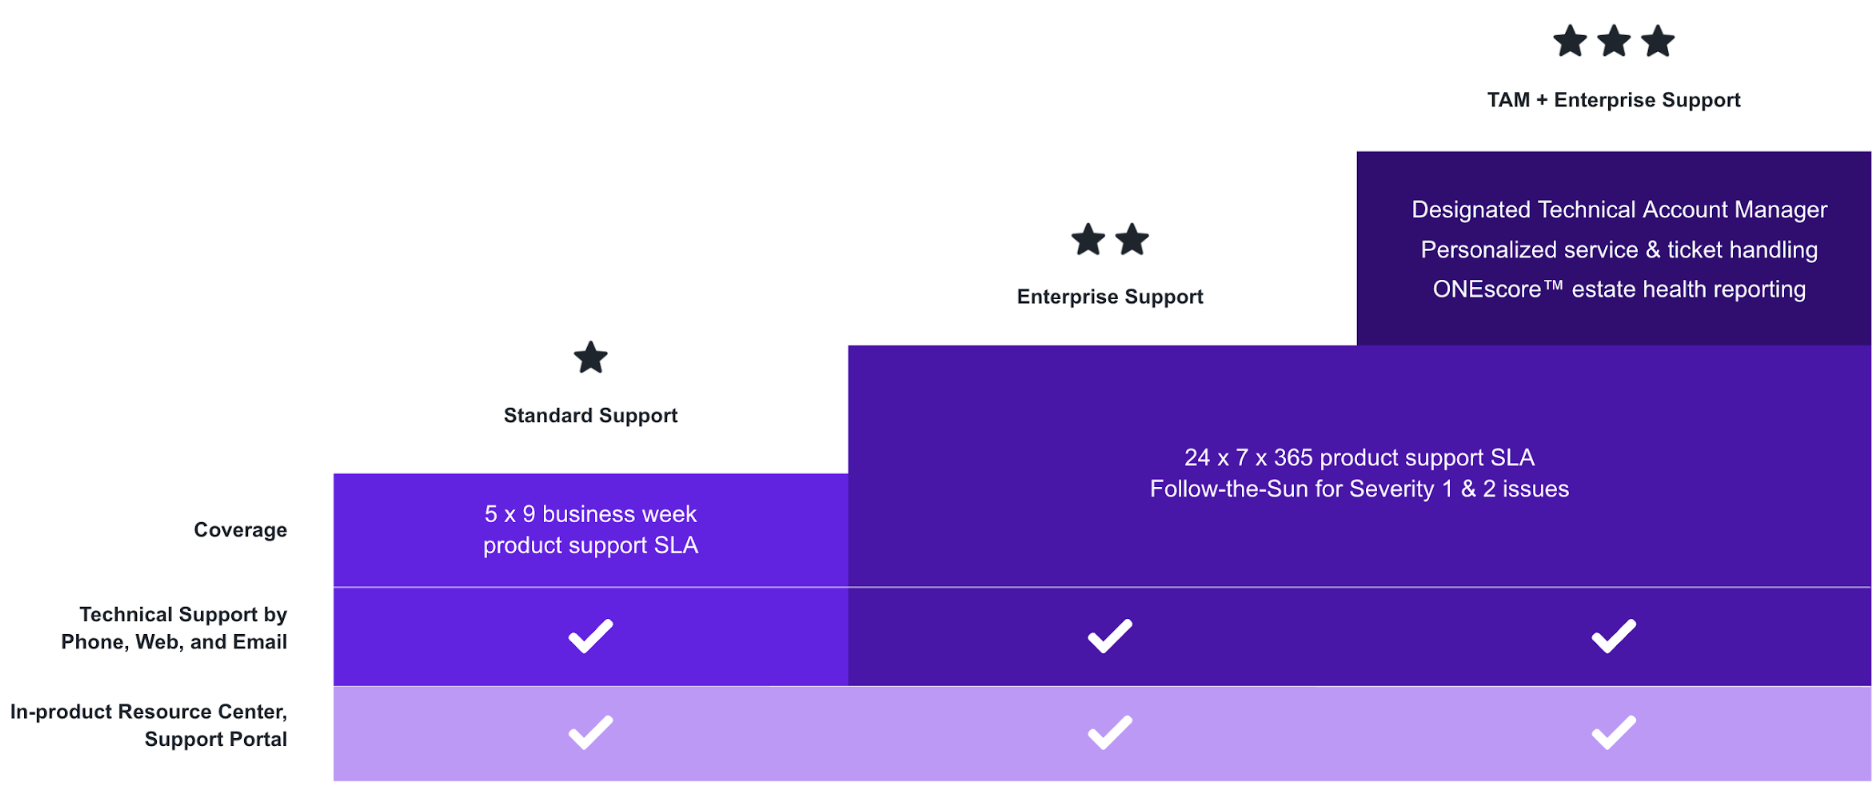
Task: Click Enterprise Support's Technical Support checkmark
Action: [x=1110, y=636]
